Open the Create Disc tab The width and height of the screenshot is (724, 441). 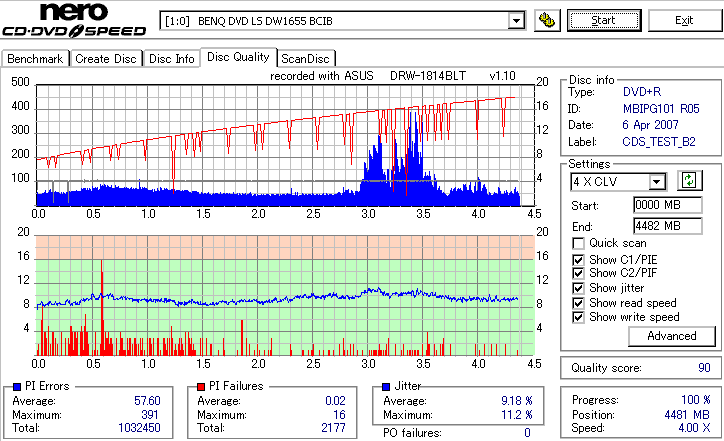tap(106, 59)
